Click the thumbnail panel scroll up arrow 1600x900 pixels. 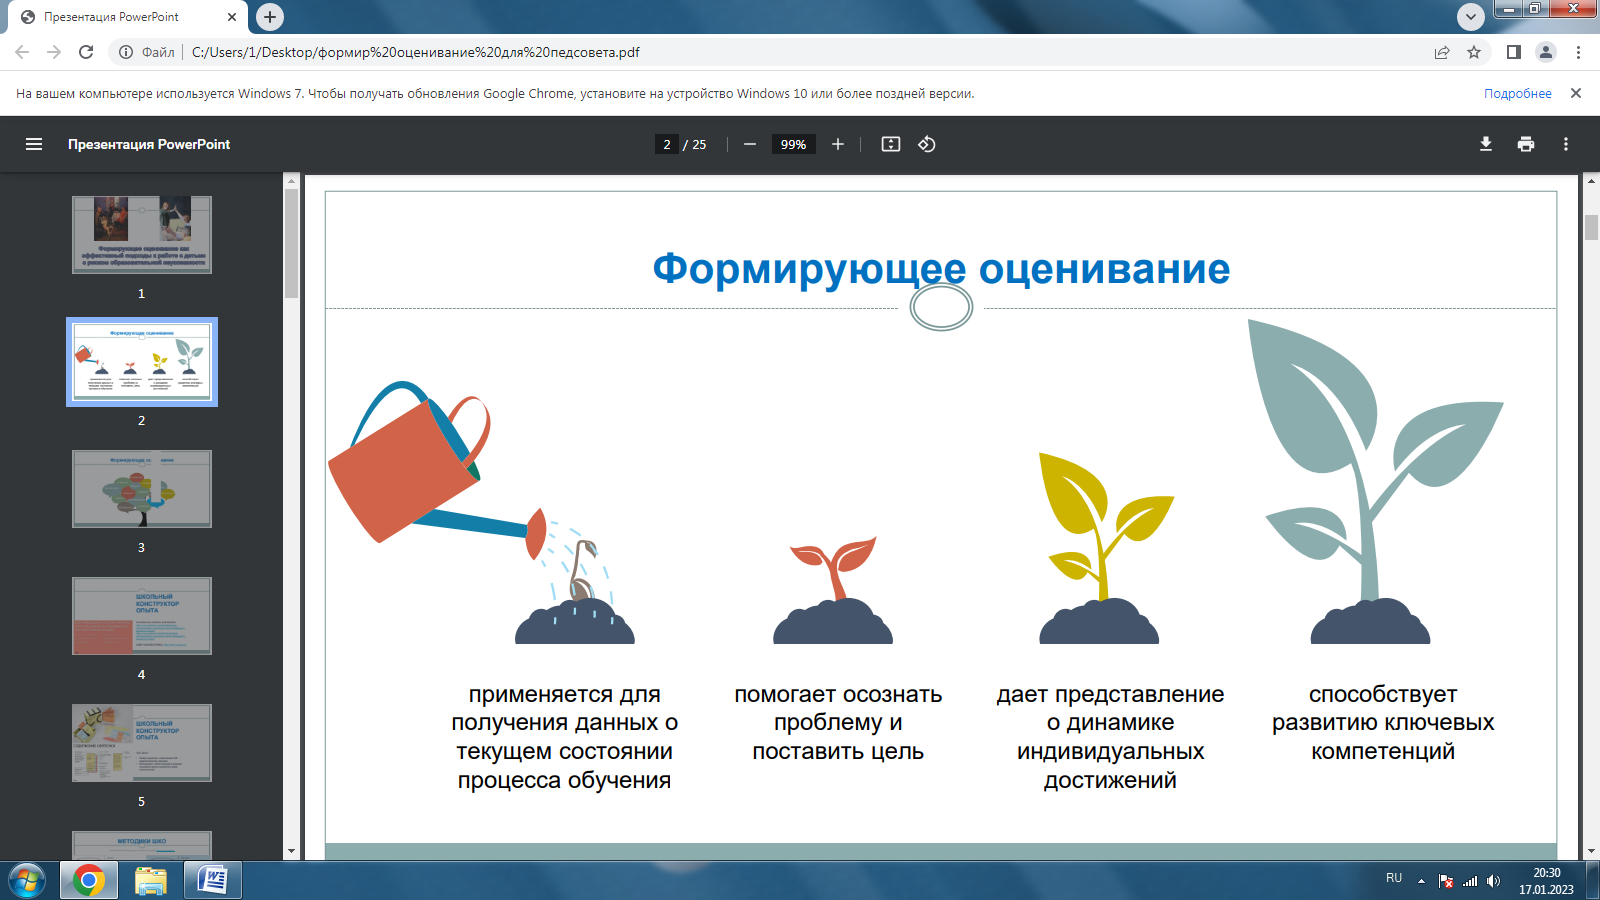coord(291,181)
